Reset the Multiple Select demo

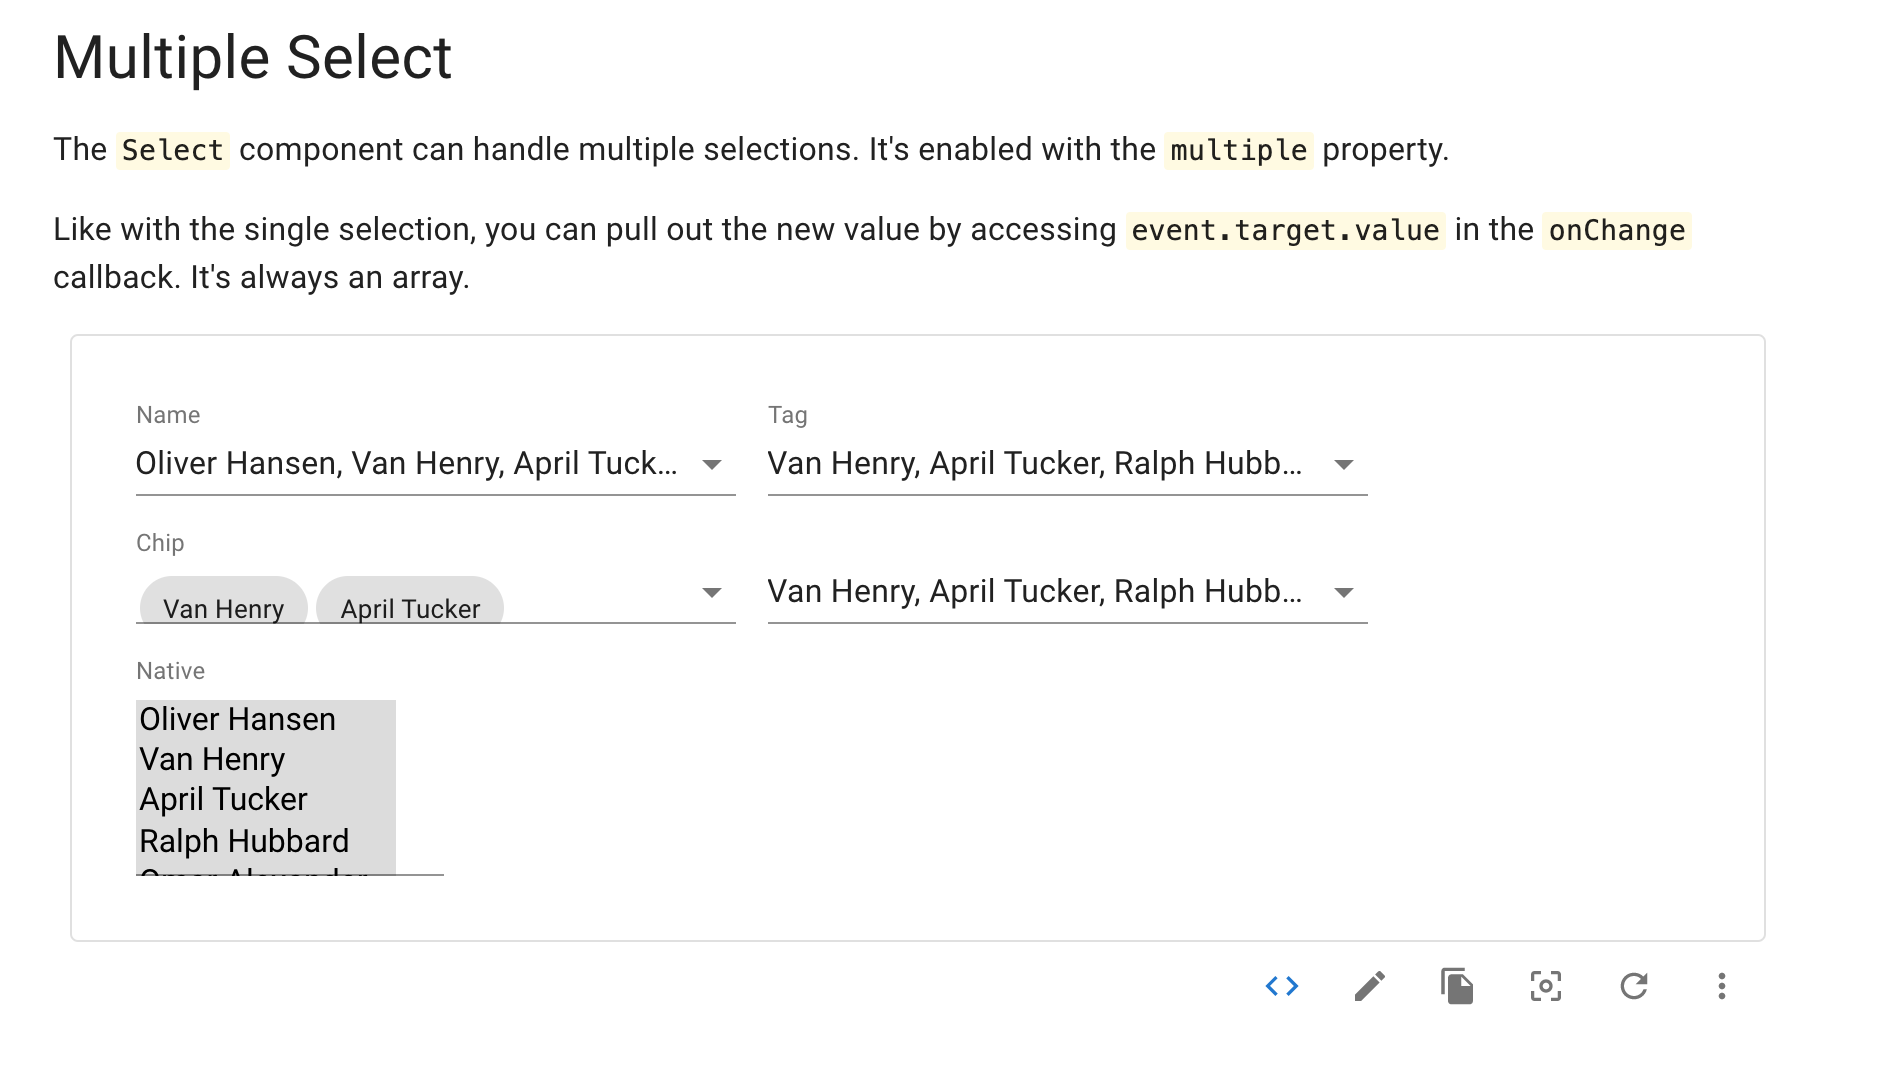1634,987
